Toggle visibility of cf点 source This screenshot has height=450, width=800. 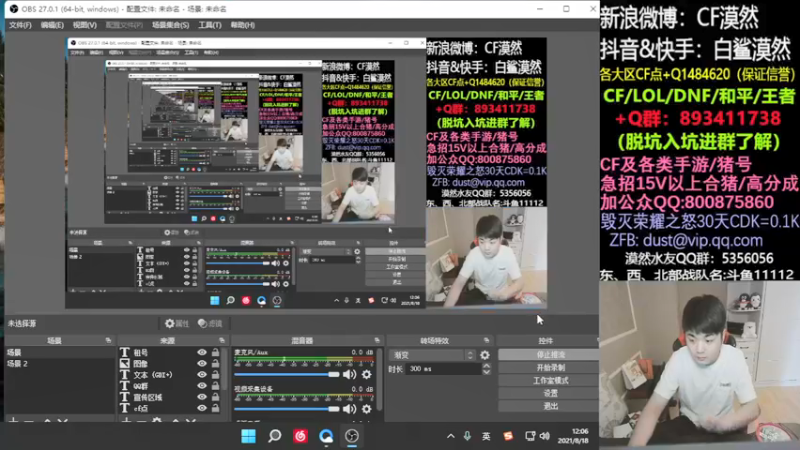pyautogui.click(x=202, y=409)
